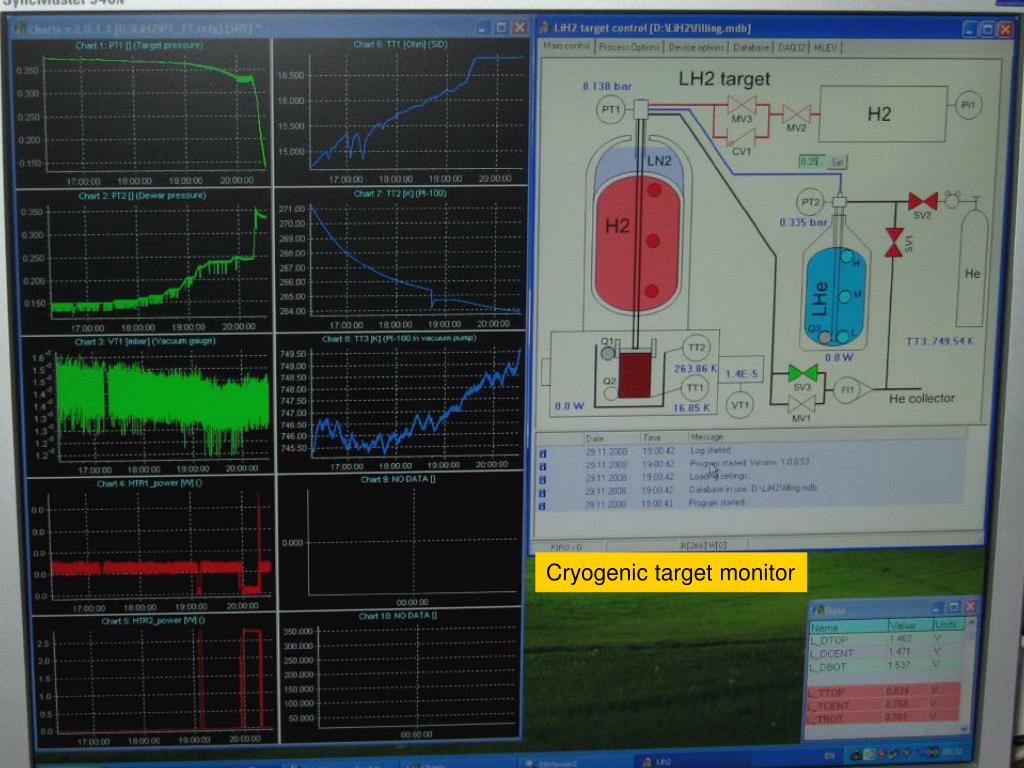Screen dimensions: 1024x768
Task: Click the VT1 vacuum gauge circle
Action: click(739, 406)
